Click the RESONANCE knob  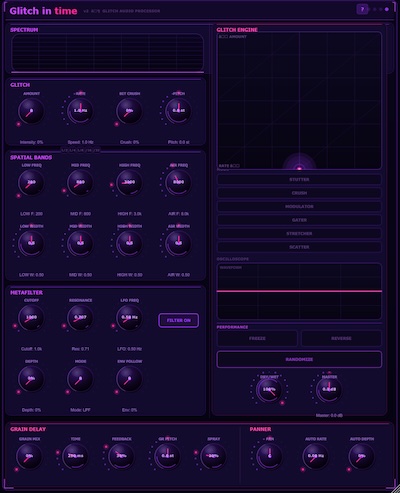click(80, 317)
